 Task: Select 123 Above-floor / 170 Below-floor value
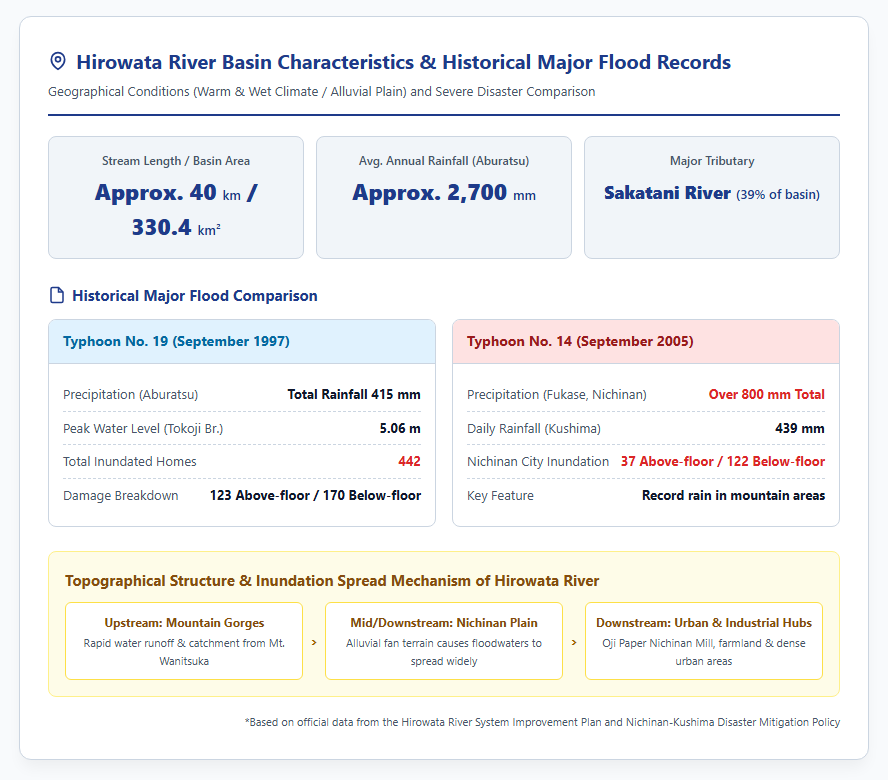315,496
